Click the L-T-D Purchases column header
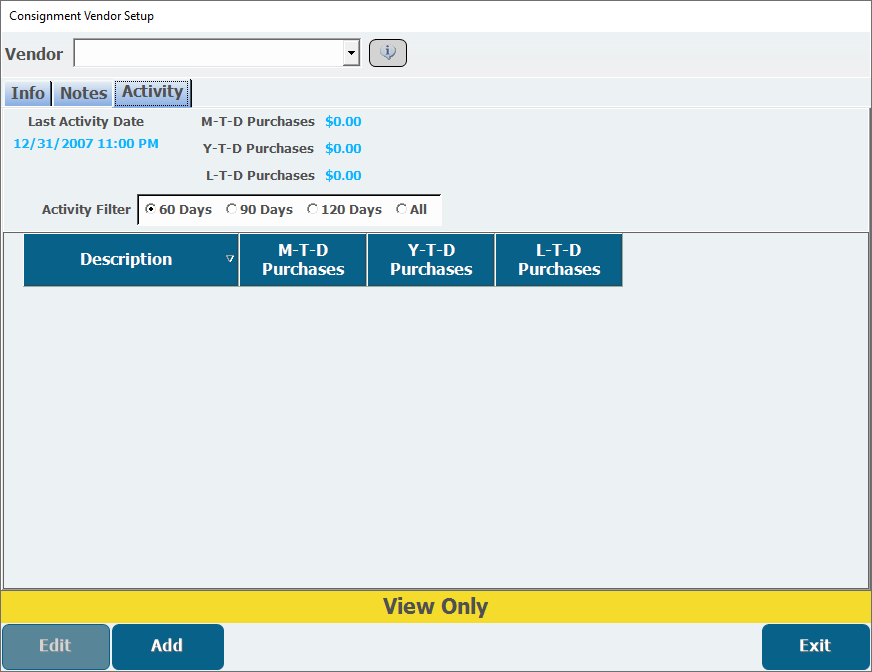872x672 pixels. point(559,260)
